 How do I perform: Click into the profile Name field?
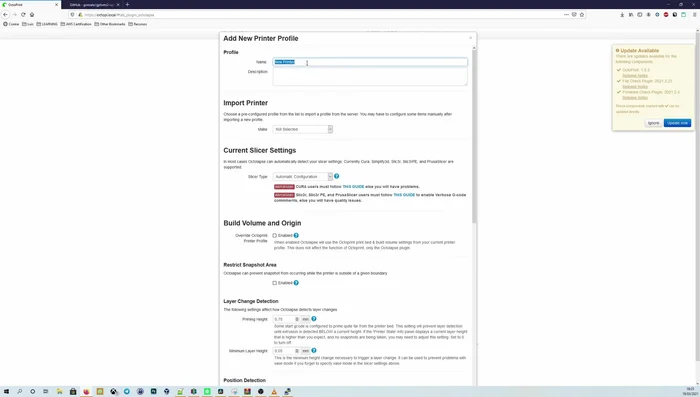[370, 62]
